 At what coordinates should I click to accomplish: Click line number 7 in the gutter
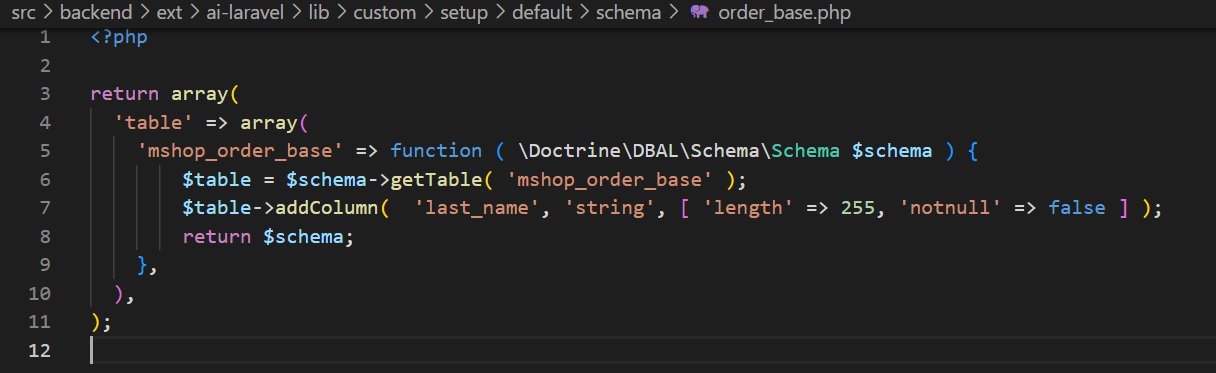45,208
